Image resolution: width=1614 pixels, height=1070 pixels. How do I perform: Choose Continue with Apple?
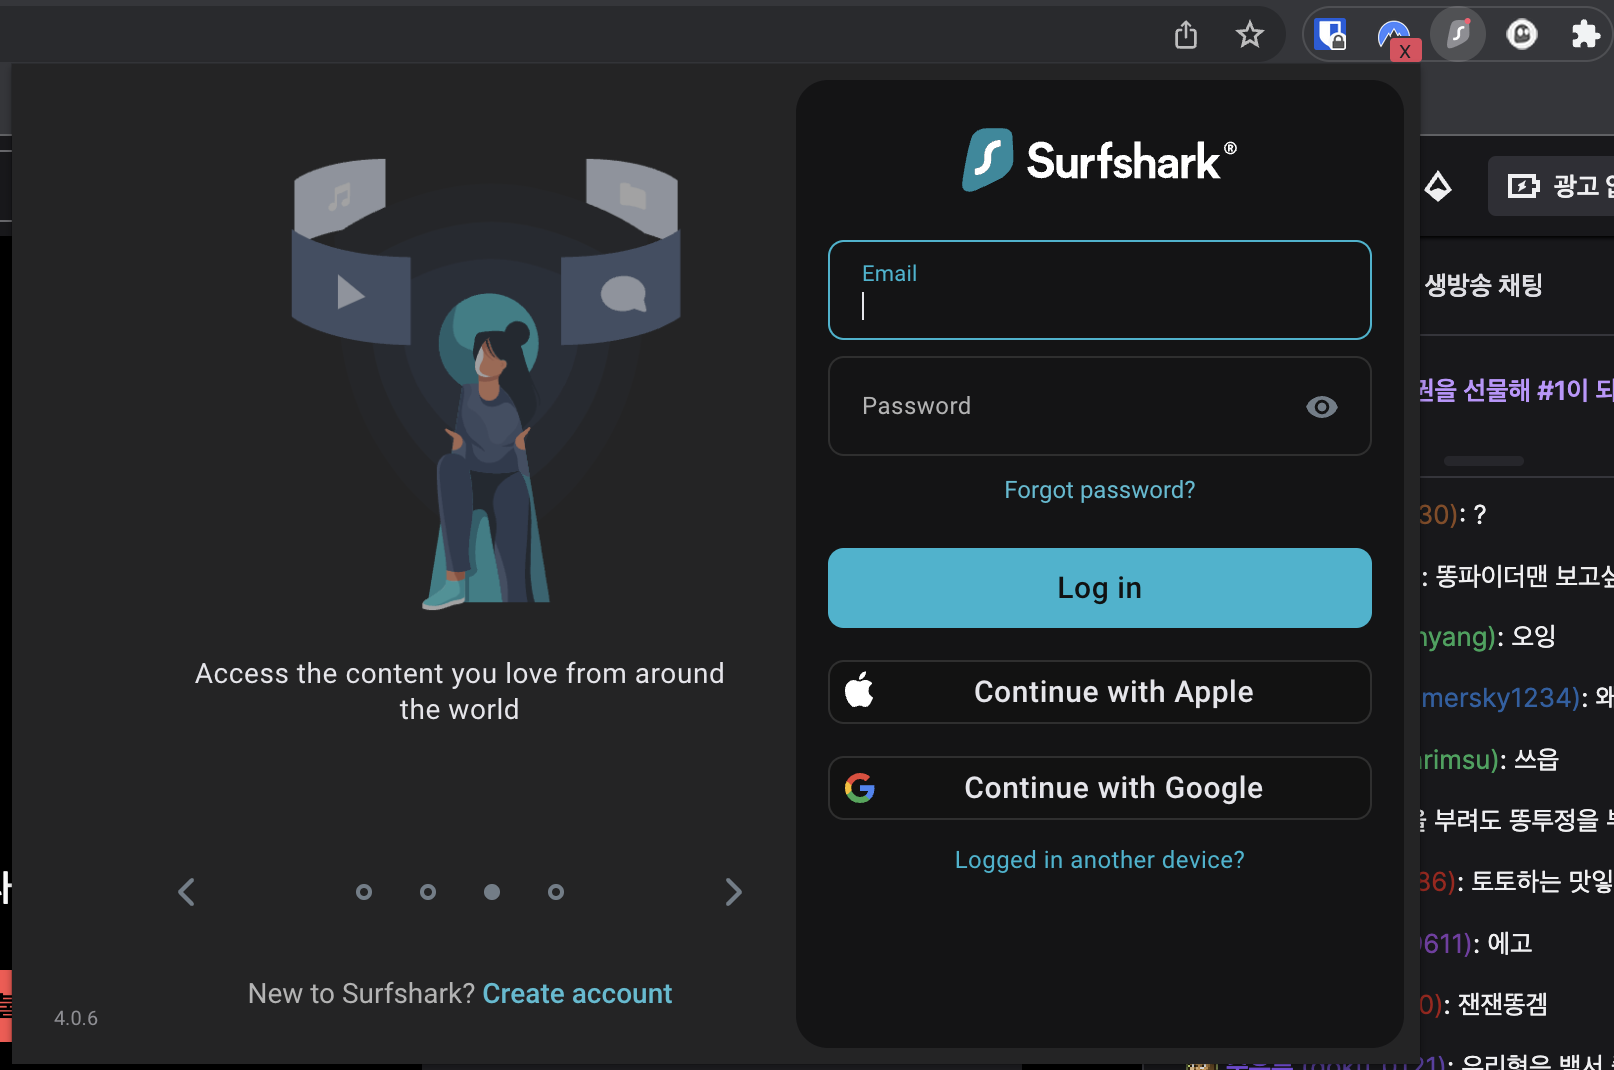point(1099,692)
